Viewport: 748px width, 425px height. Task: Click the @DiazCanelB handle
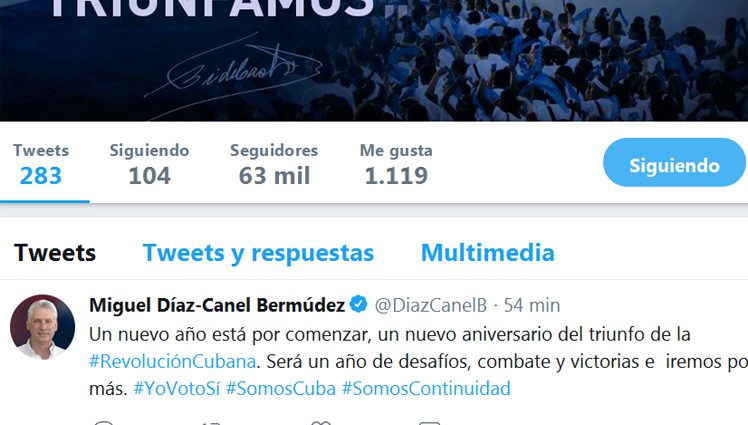[431, 305]
